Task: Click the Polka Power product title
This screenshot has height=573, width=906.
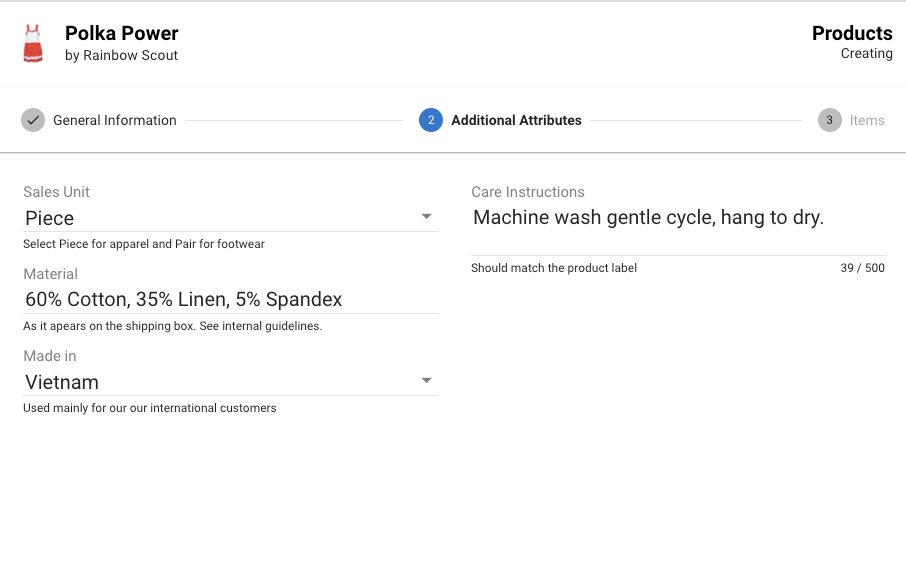Action: pos(121,34)
